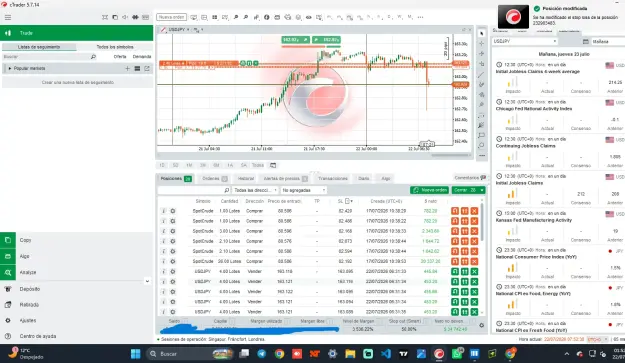Toggle the sound speaker icon

[x=125, y=17]
